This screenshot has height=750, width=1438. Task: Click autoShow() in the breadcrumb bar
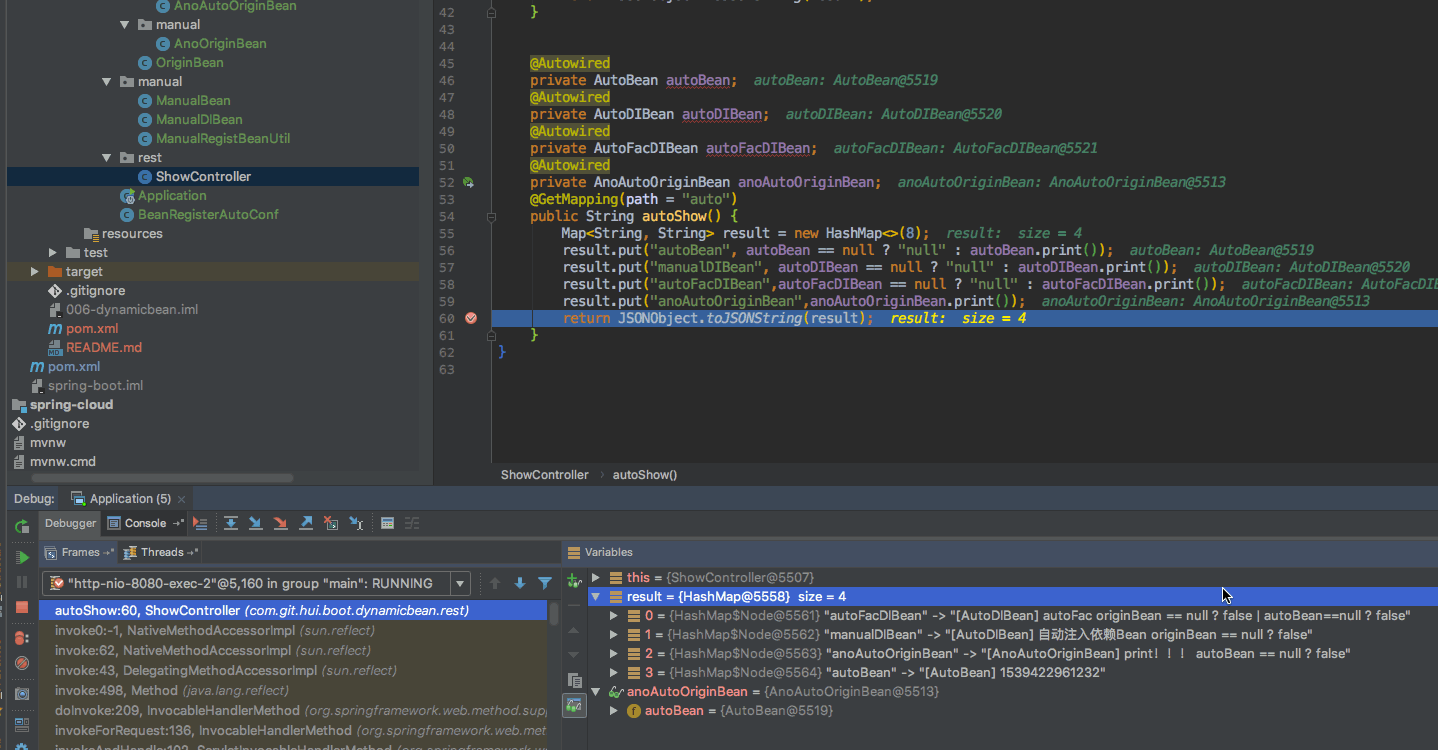click(644, 475)
